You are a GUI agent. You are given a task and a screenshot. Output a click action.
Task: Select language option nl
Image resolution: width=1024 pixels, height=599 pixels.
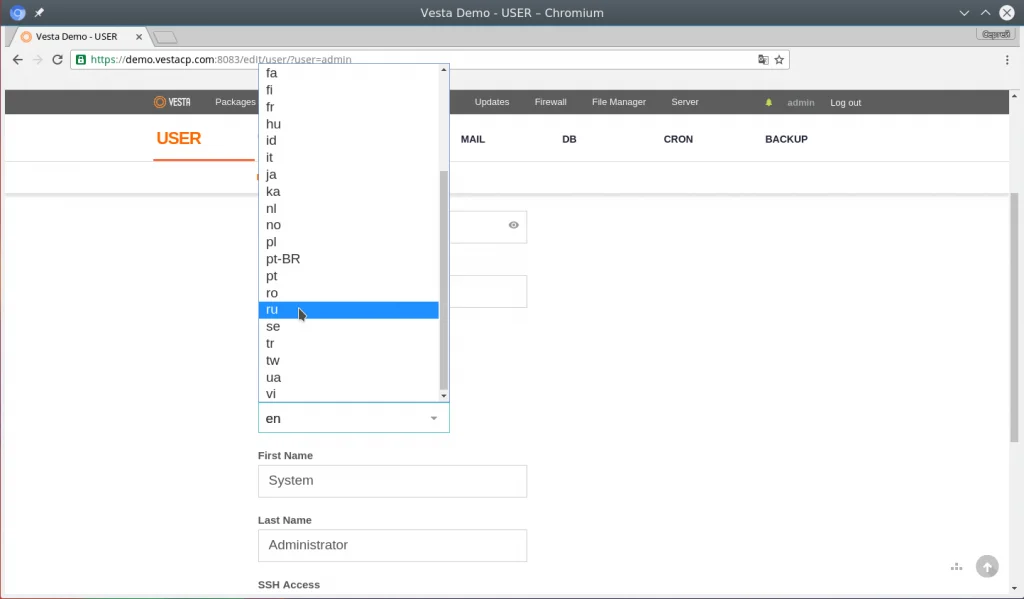pos(349,208)
